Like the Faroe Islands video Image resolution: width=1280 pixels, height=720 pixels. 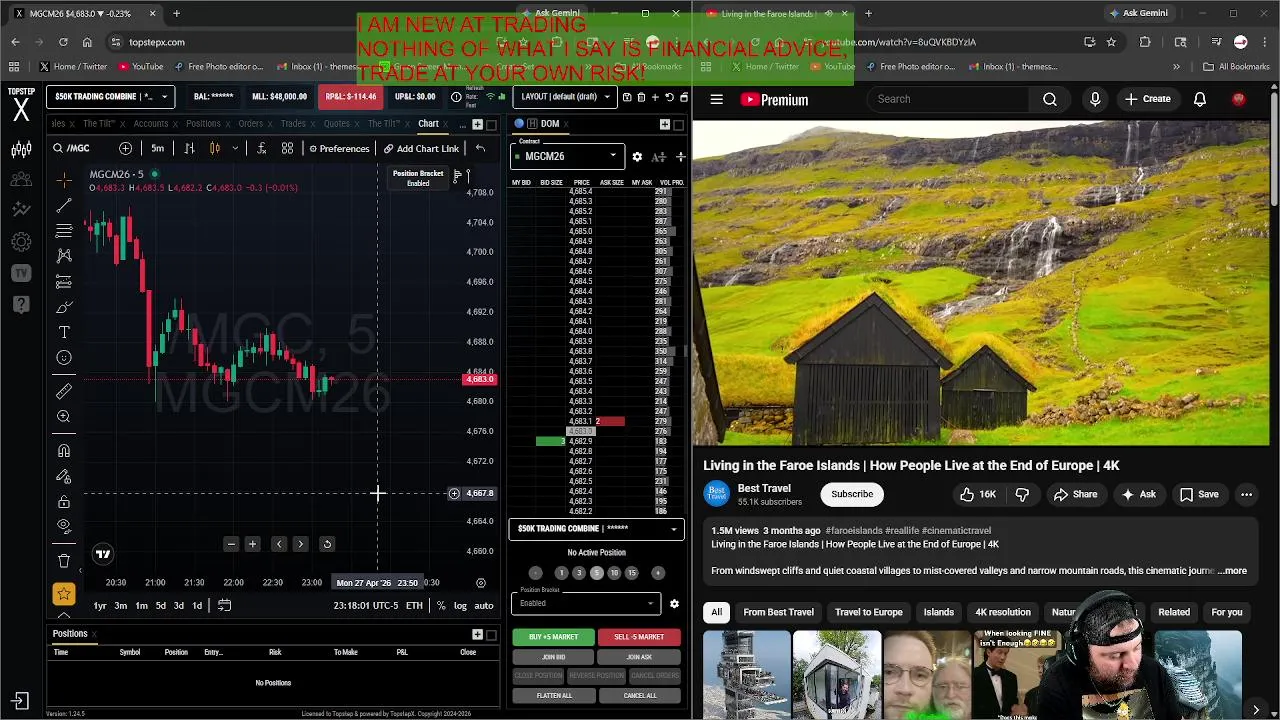(976, 494)
